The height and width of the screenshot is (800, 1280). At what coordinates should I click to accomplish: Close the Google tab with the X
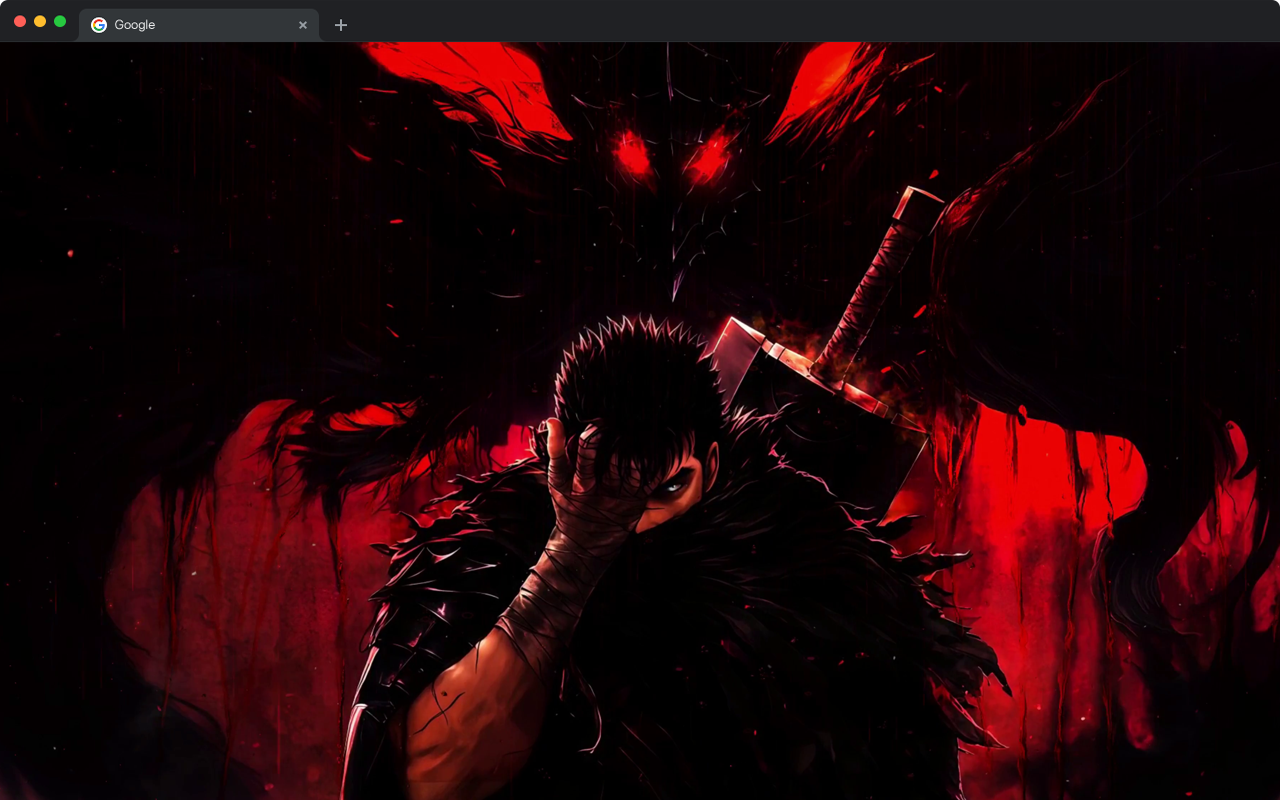click(303, 24)
